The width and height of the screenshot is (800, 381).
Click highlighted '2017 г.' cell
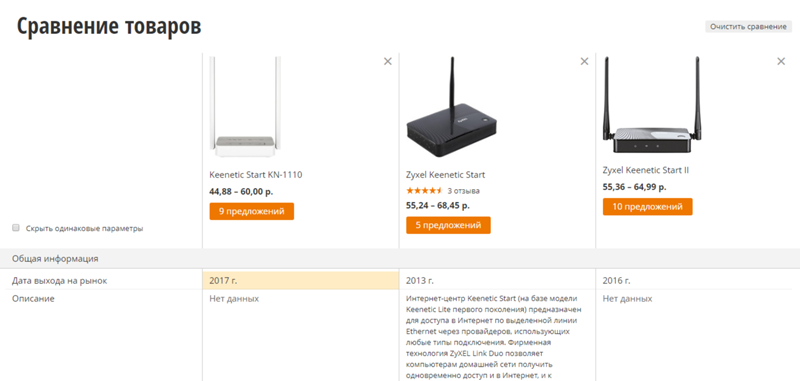(x=301, y=281)
